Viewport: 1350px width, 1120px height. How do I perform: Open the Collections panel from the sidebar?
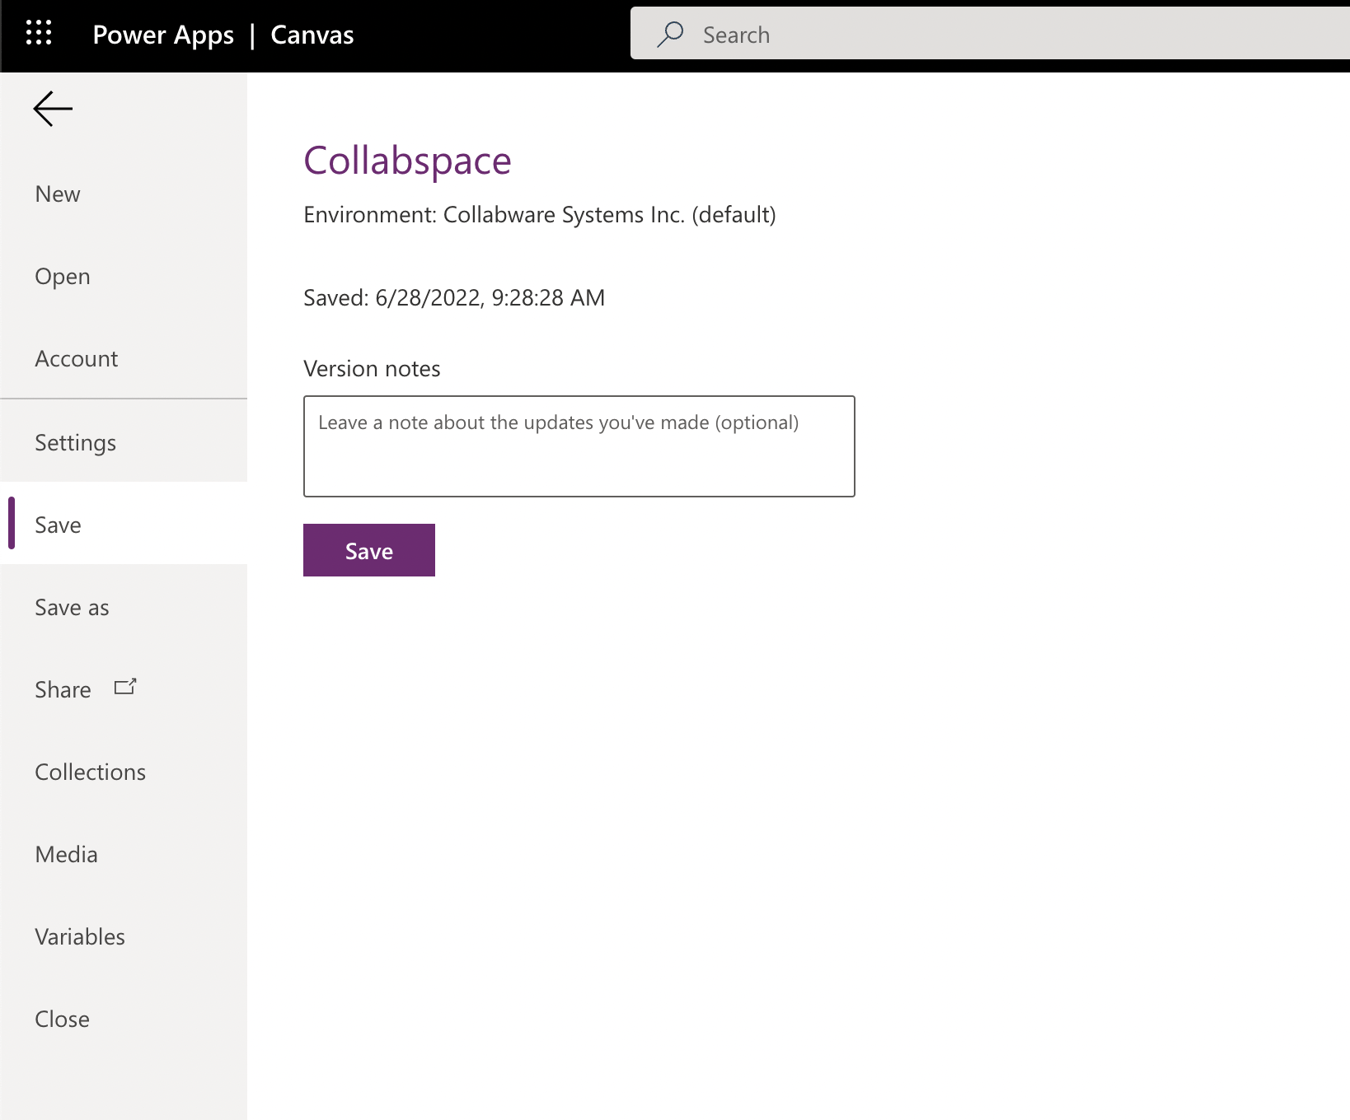[x=90, y=771]
